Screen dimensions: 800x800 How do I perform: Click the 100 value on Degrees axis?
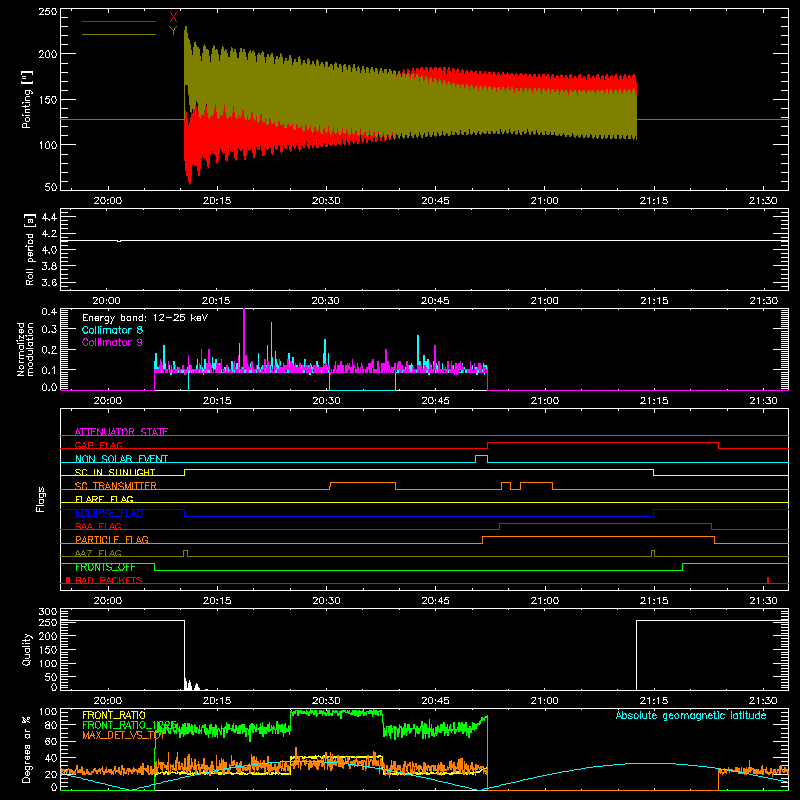pos(47,712)
